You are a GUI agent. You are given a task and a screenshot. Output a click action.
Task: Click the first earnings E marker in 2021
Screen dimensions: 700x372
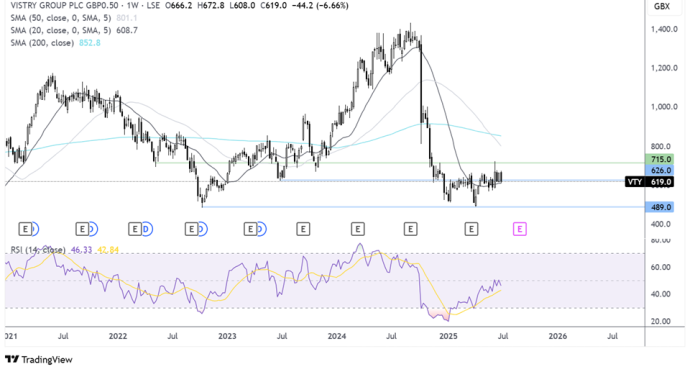click(25, 230)
